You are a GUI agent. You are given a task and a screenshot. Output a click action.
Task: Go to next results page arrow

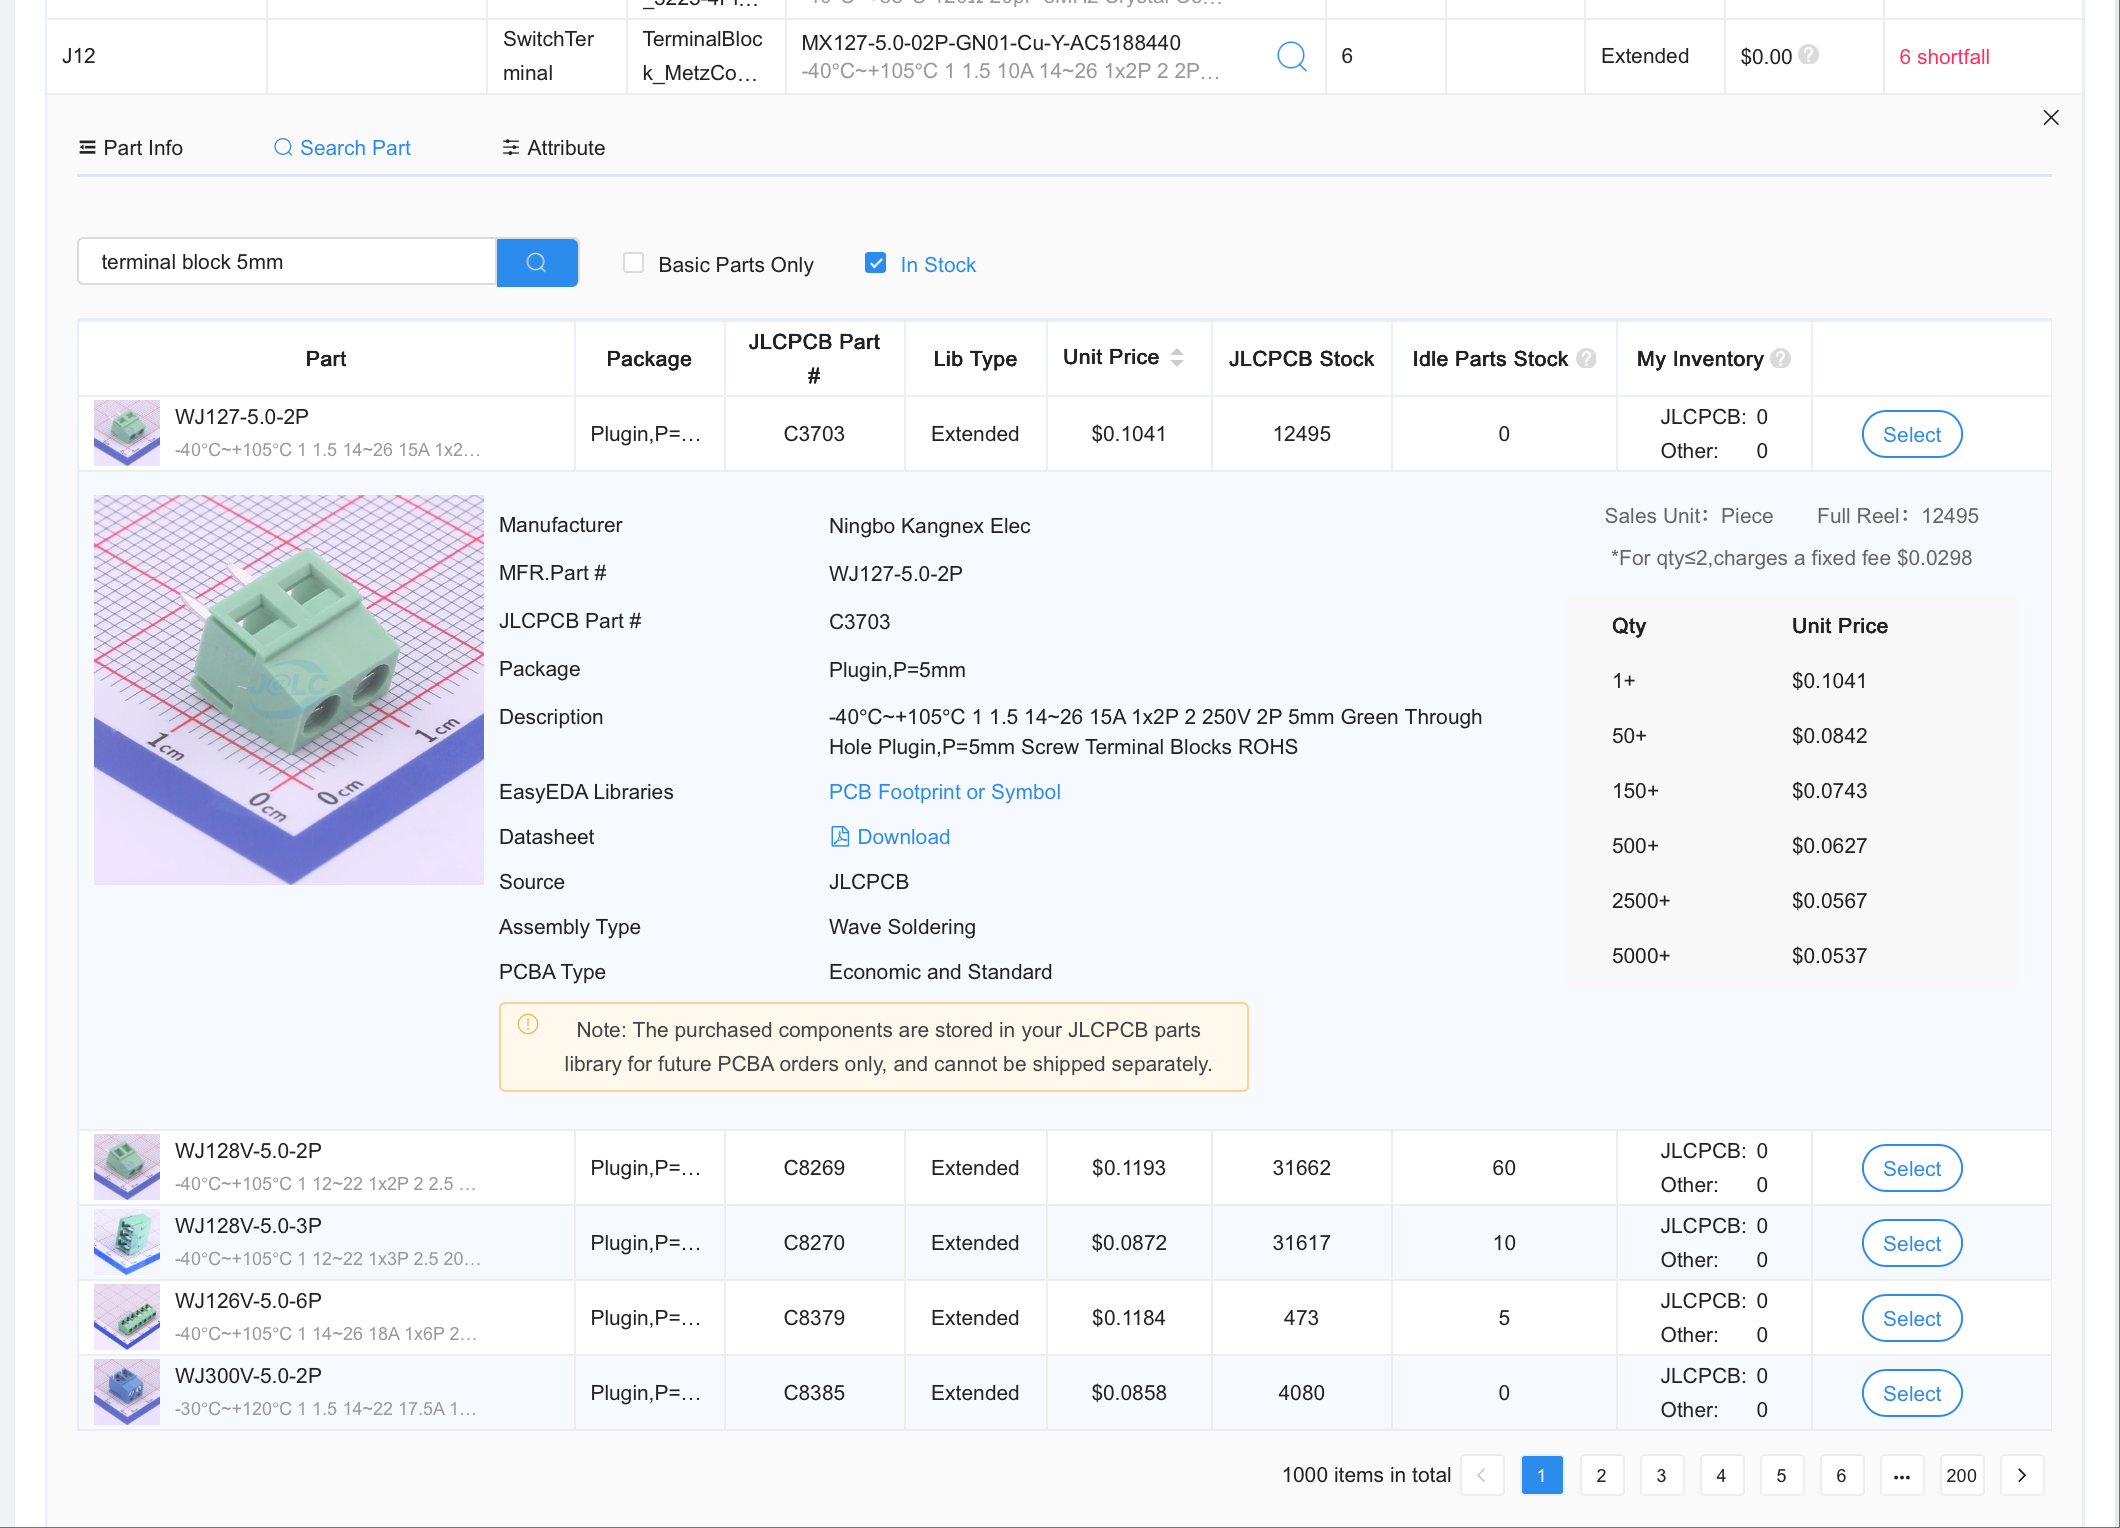pyautogui.click(x=2021, y=1475)
